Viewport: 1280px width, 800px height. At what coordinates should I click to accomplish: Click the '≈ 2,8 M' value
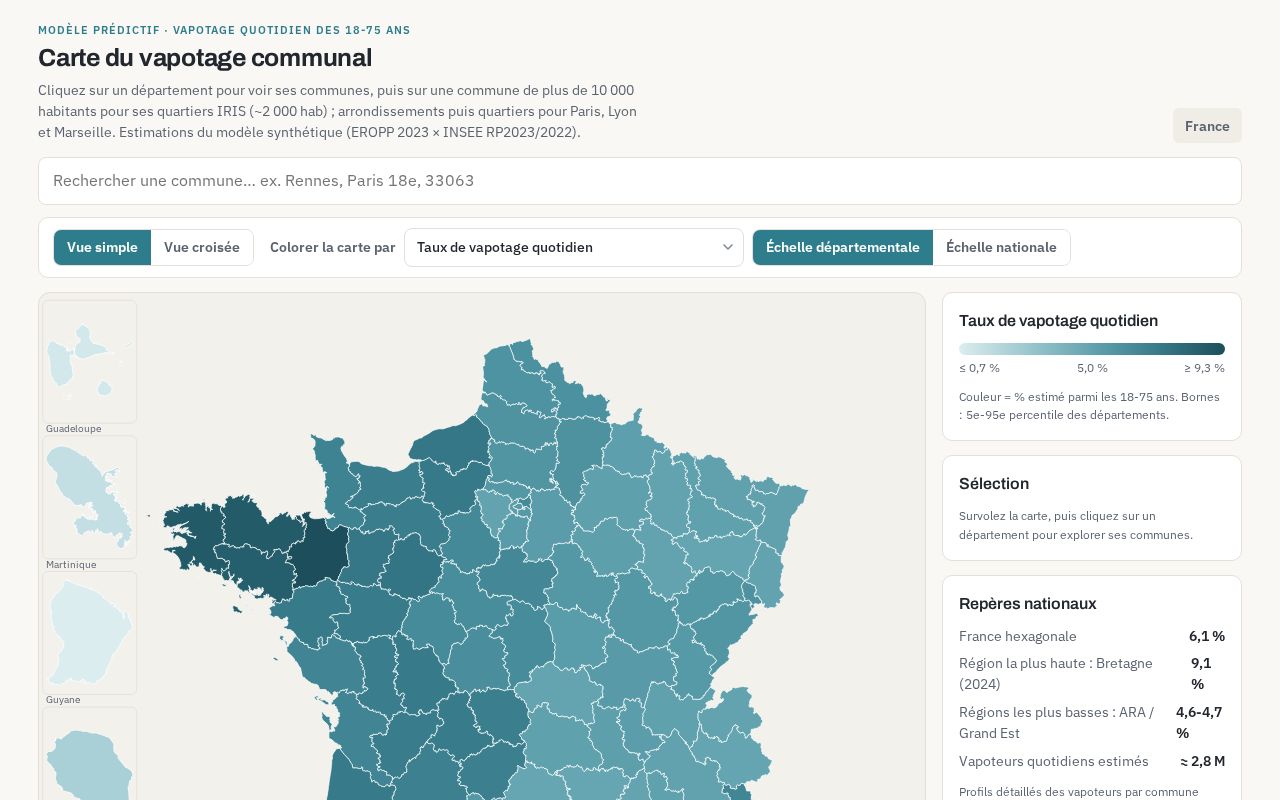click(1203, 761)
